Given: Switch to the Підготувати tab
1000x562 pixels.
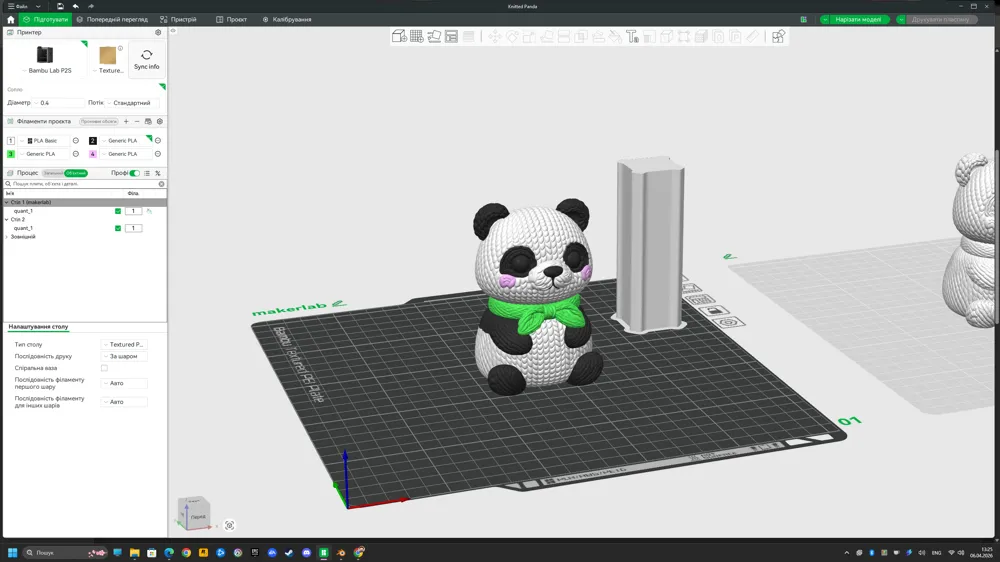Looking at the screenshot, I should pos(45,20).
